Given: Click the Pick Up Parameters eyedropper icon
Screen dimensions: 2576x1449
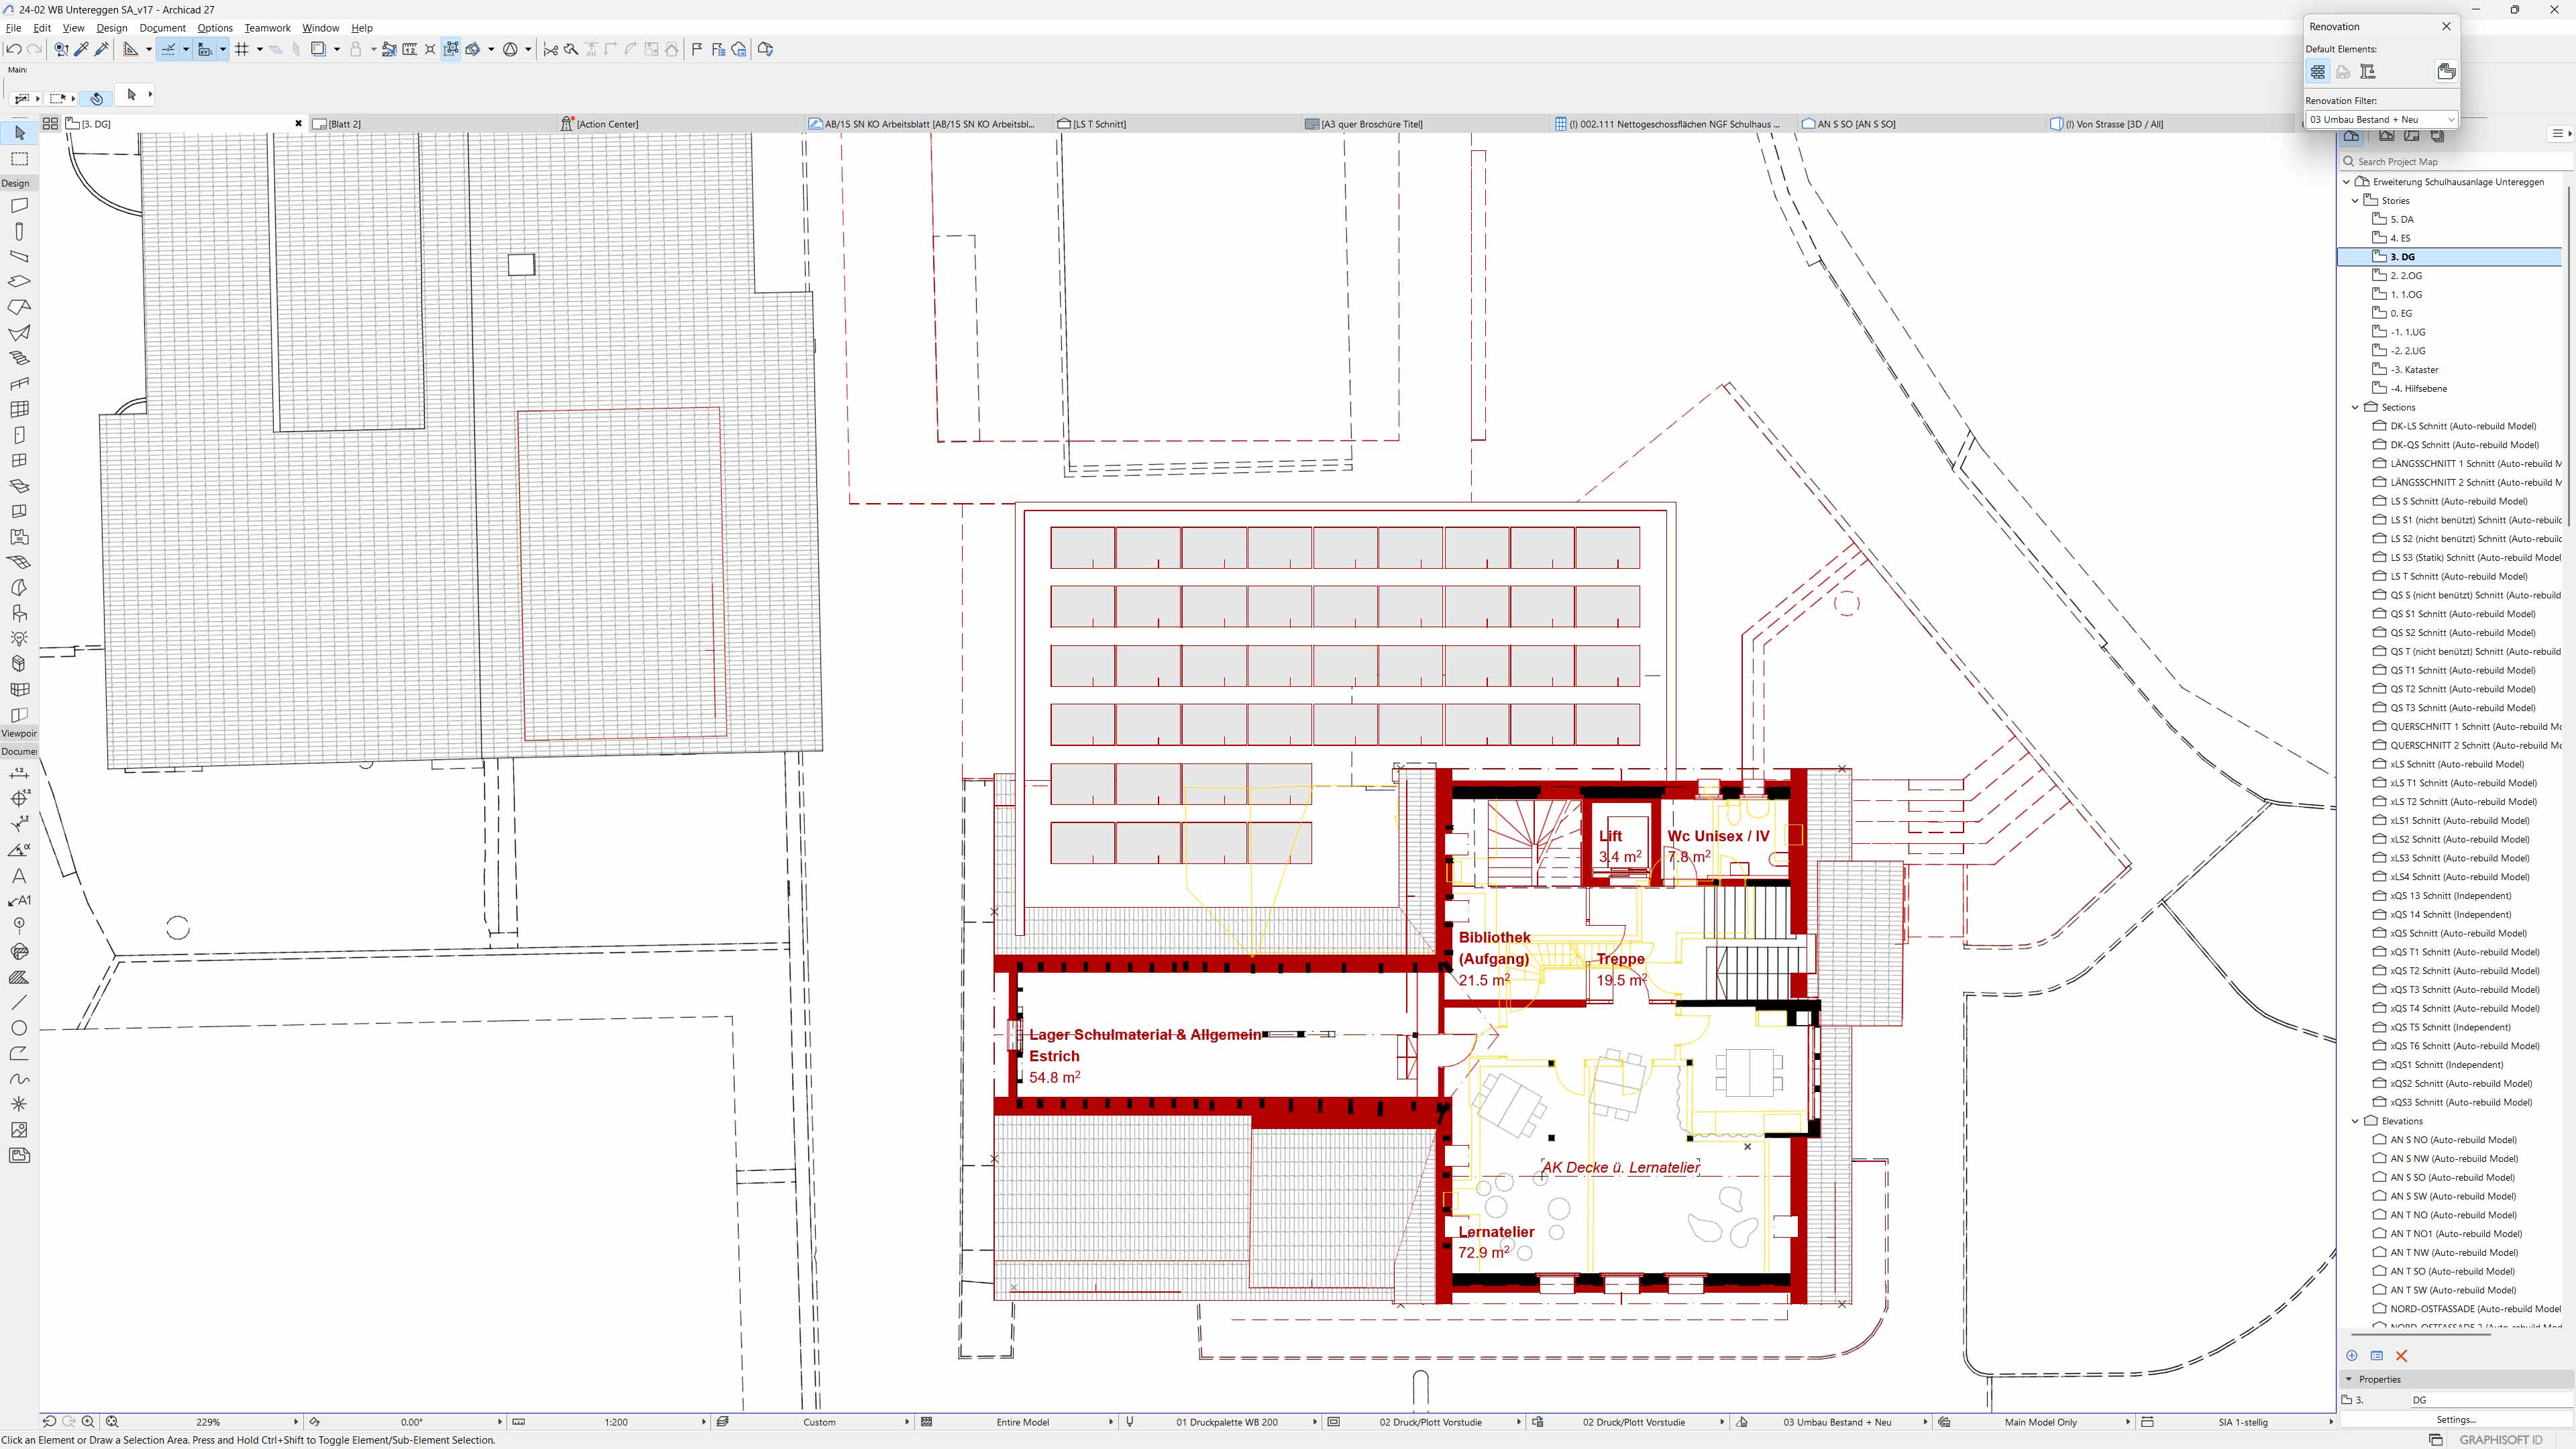Looking at the screenshot, I should pos(82,49).
